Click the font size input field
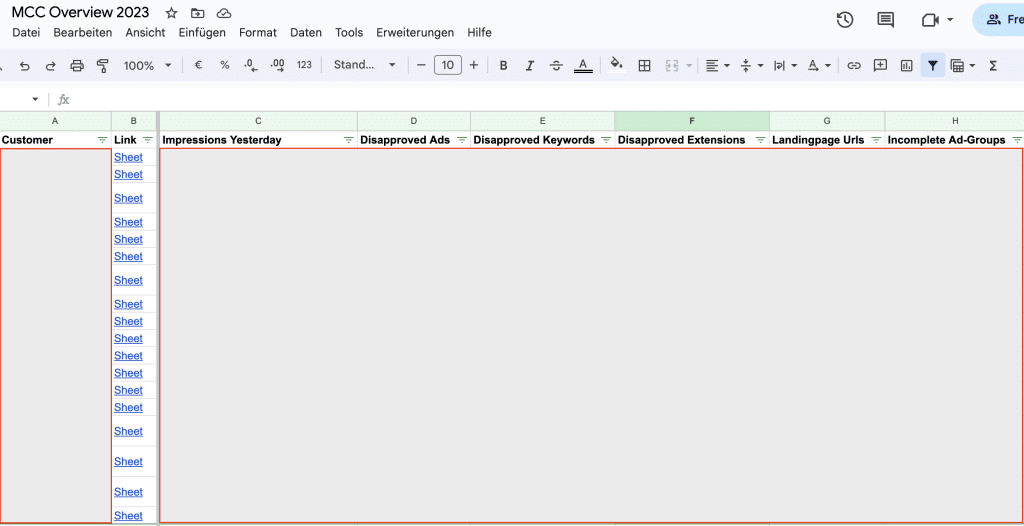The image size is (1024, 526). coord(447,65)
